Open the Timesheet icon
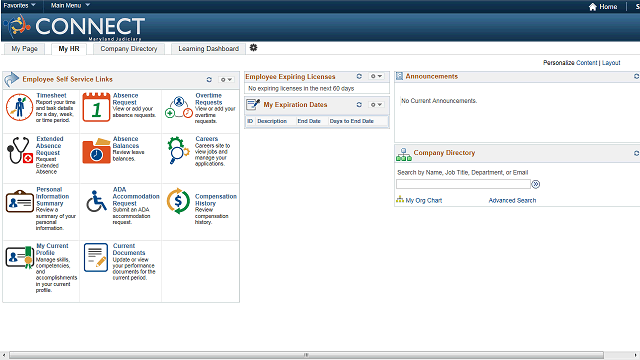The width and height of the screenshot is (640, 360). click(19, 107)
